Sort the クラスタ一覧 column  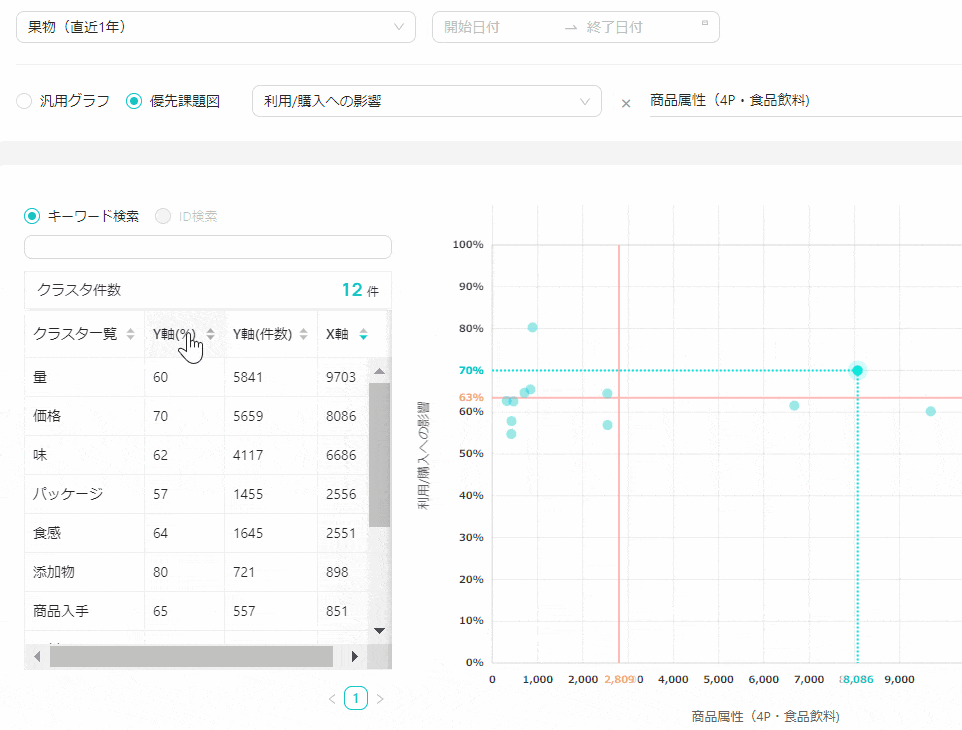tap(130, 335)
